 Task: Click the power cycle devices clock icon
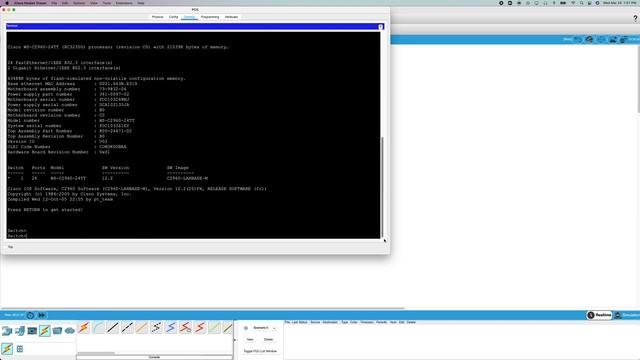point(30,315)
